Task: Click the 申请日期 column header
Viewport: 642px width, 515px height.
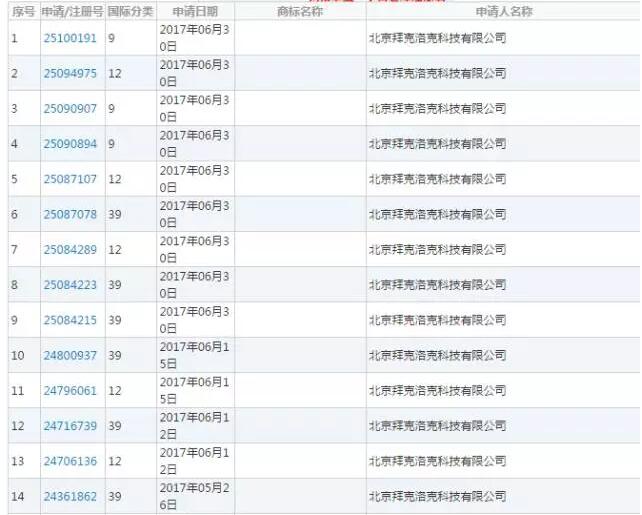Action: coord(195,12)
